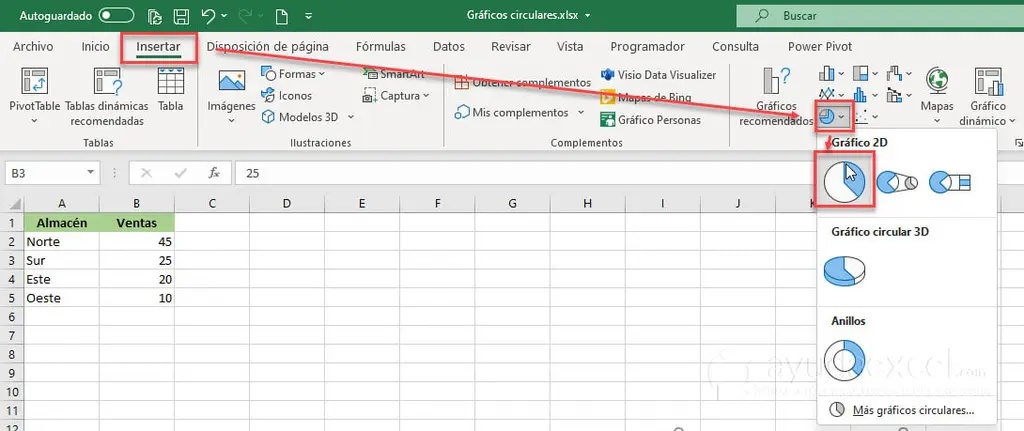
Task: Open Gráficos recomendados
Action: tap(776, 98)
